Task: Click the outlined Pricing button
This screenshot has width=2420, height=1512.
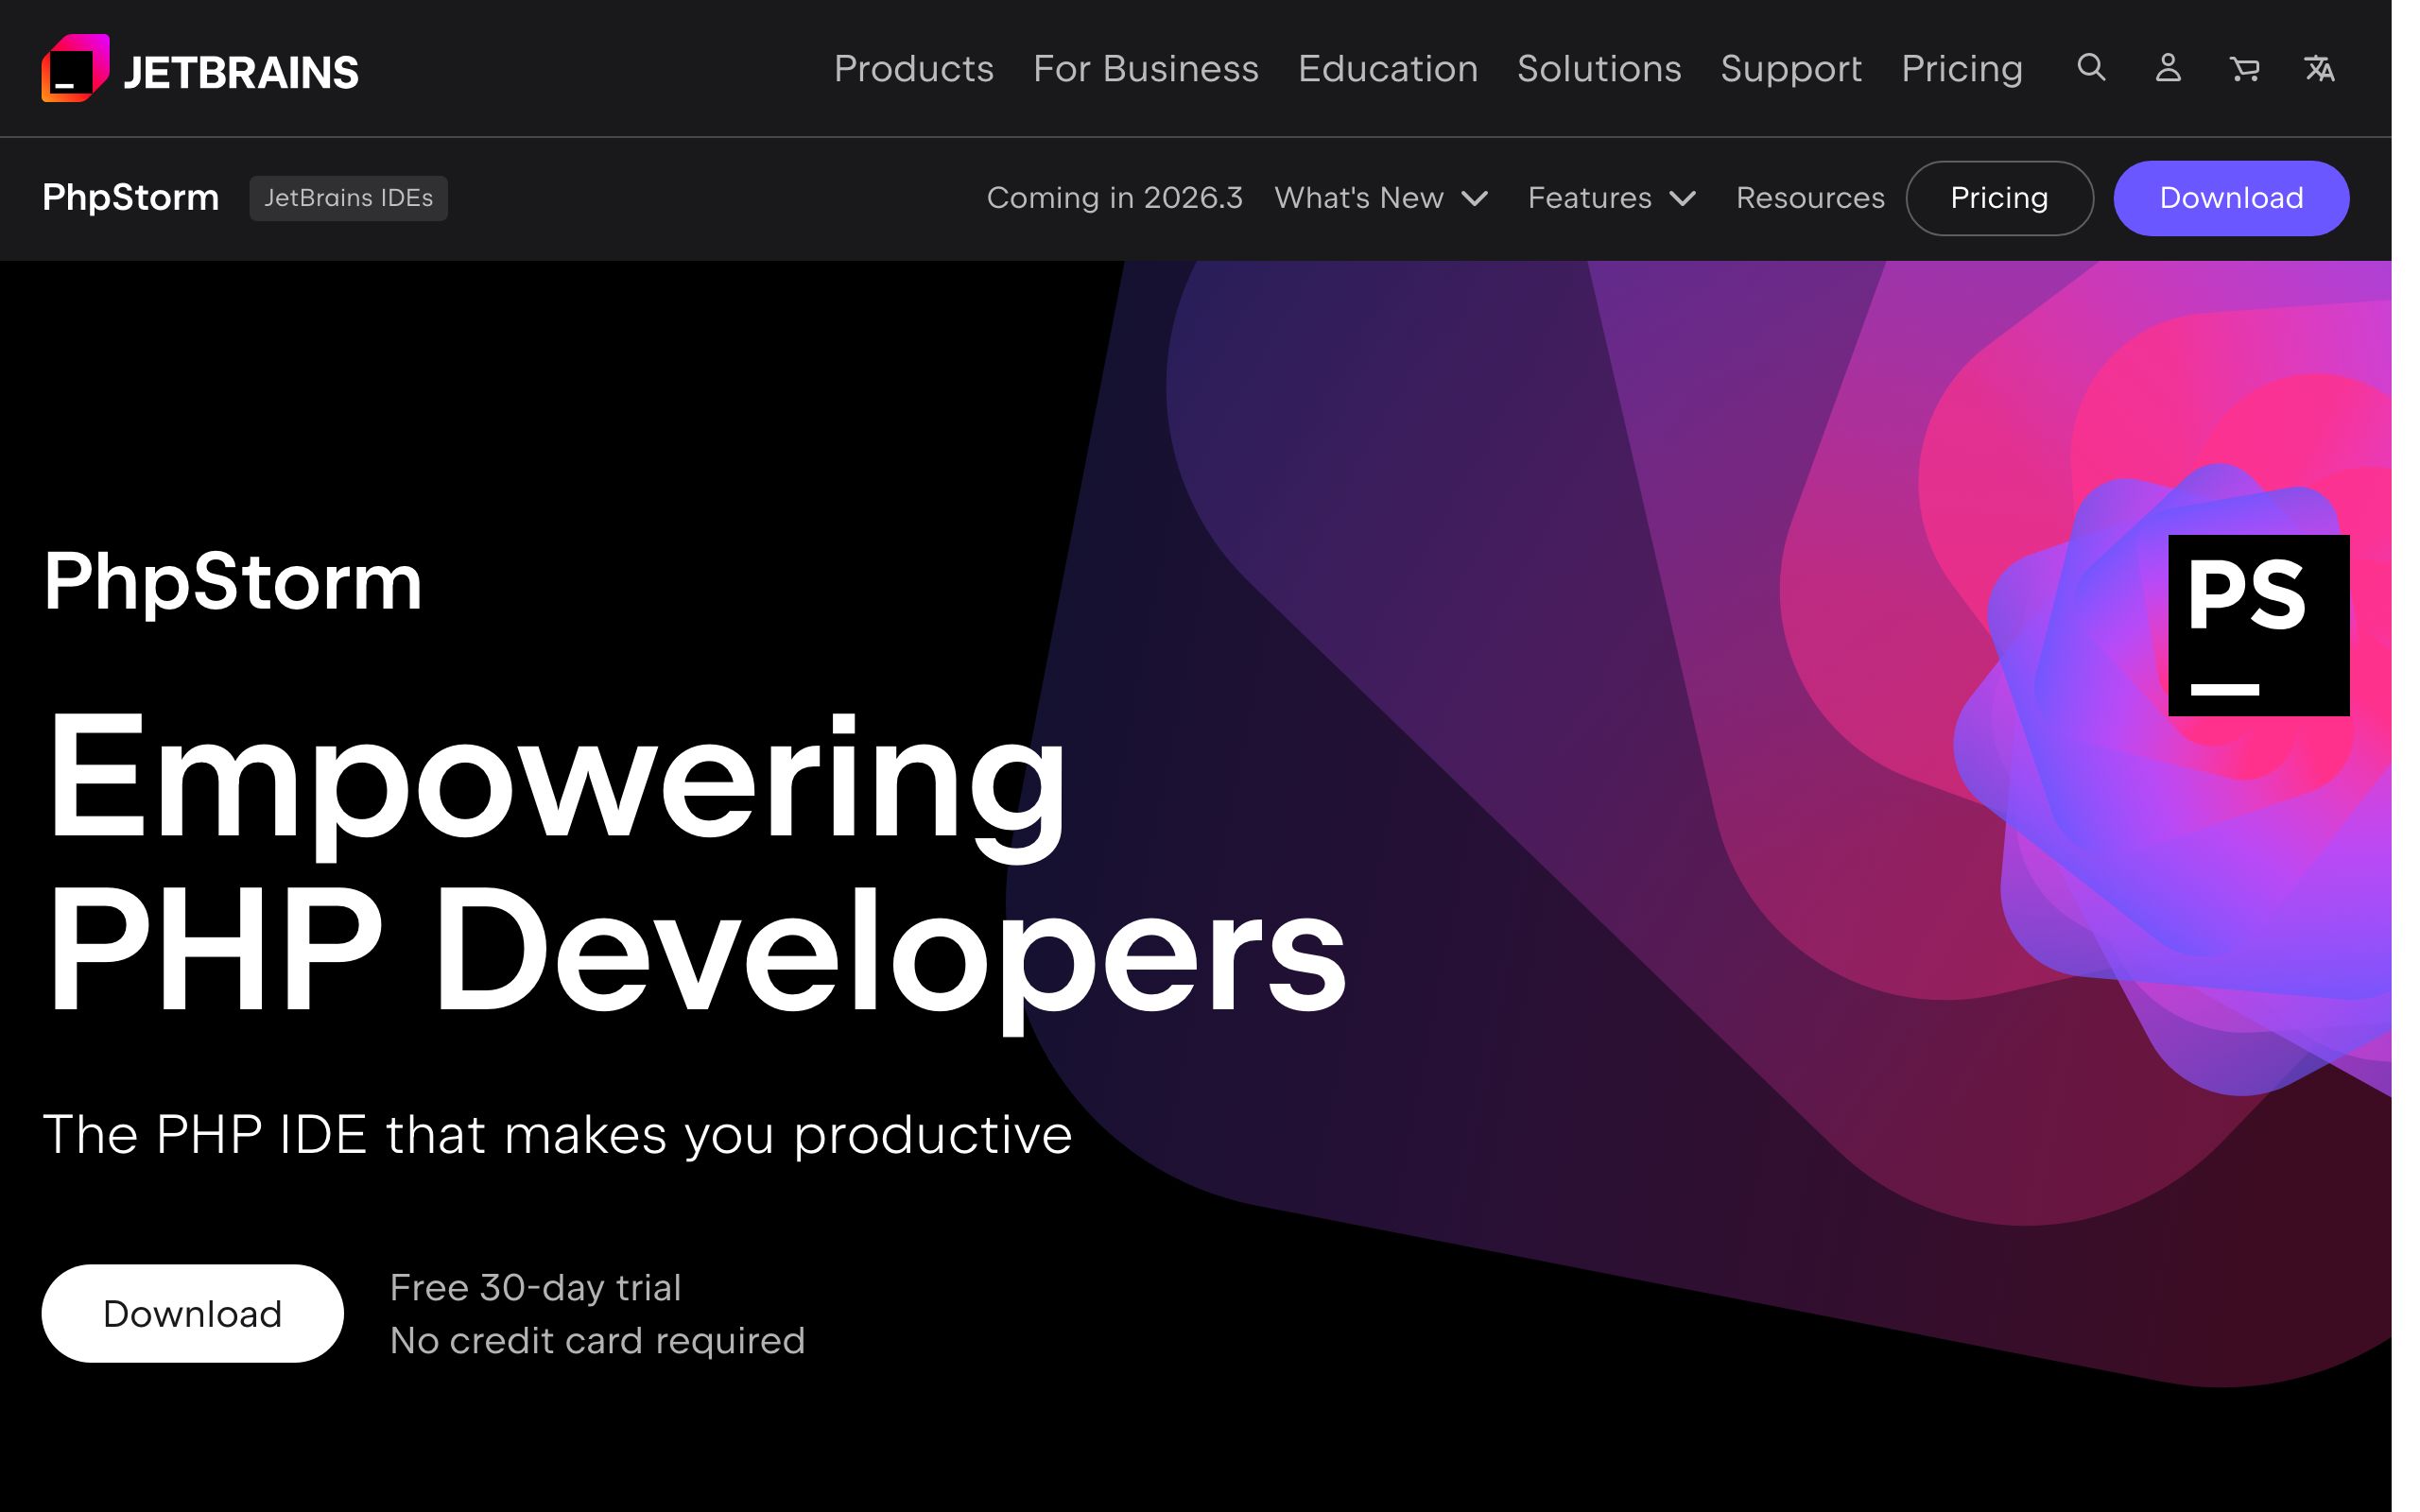Action: click(1999, 198)
